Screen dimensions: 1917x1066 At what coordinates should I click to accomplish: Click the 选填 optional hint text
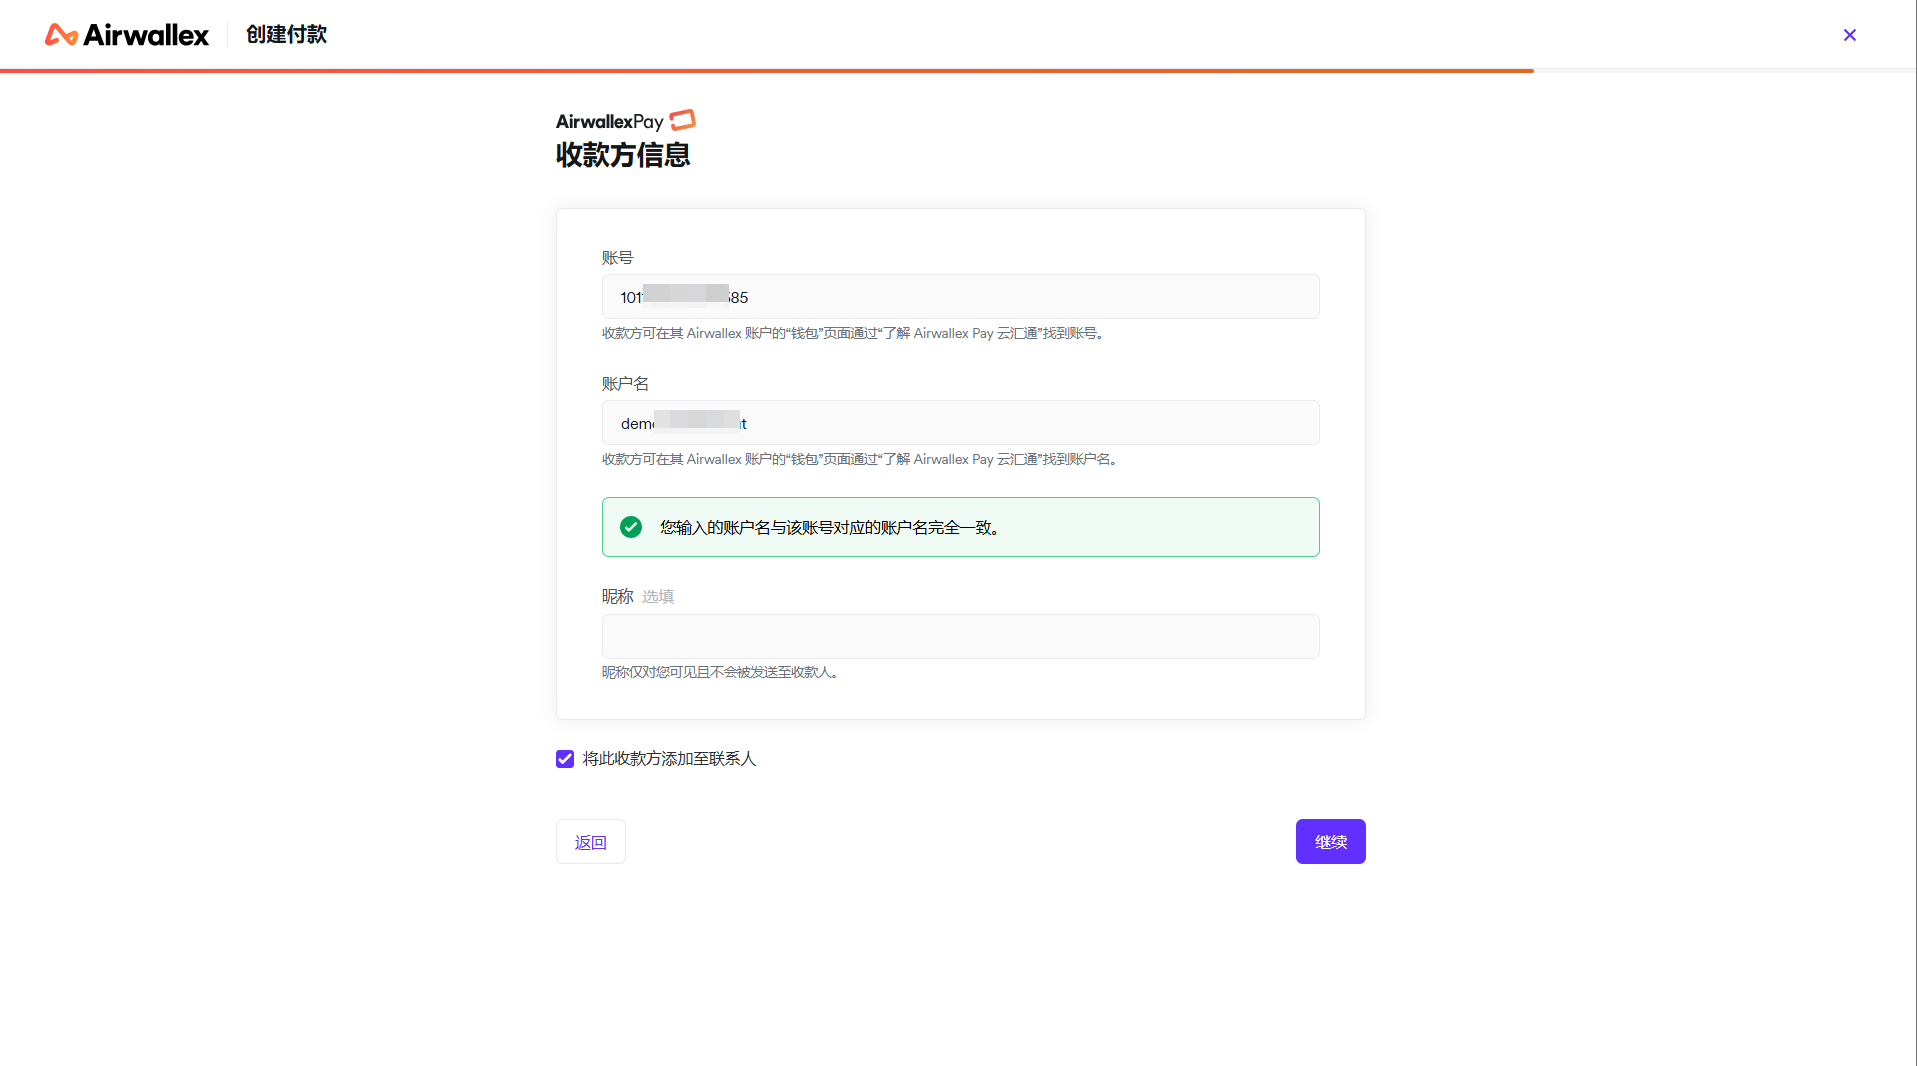click(x=658, y=597)
